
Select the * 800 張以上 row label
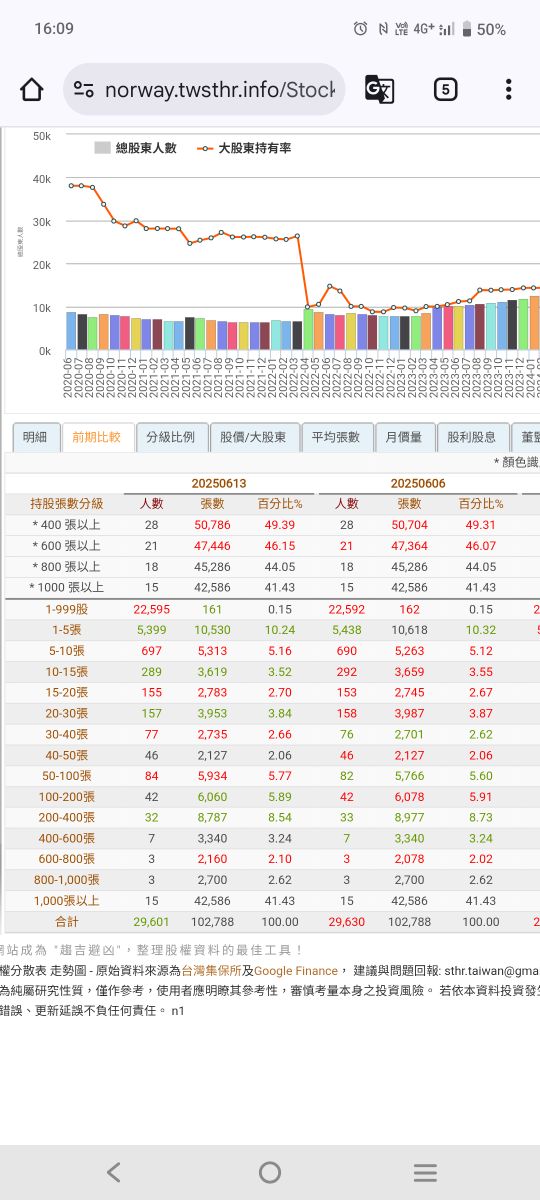[x=65, y=567]
